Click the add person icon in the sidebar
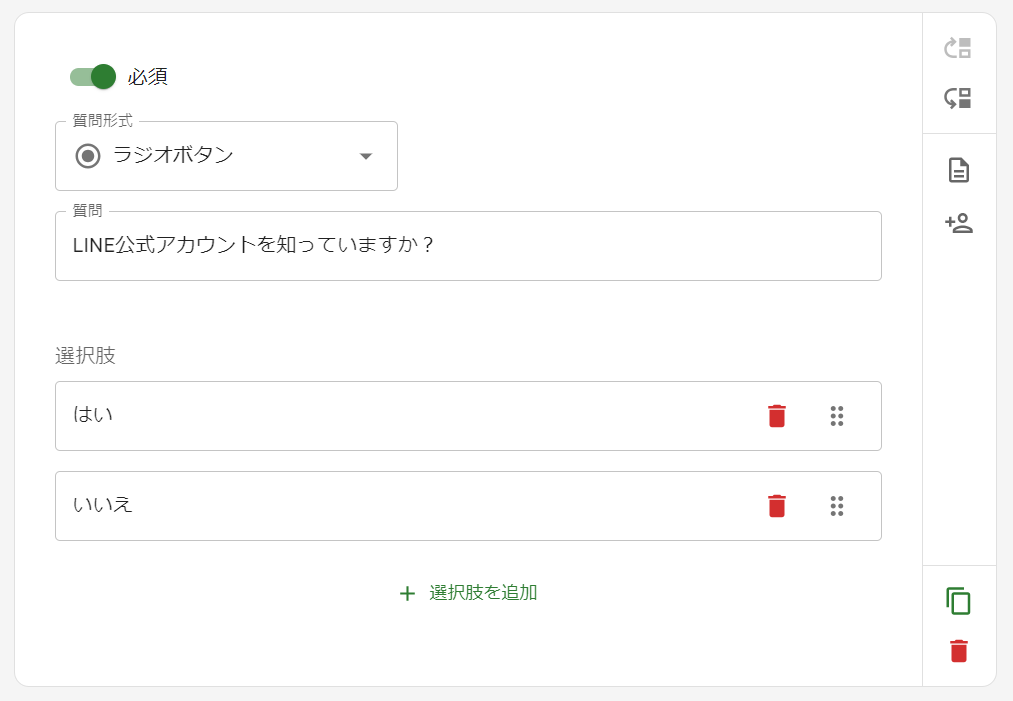1013x701 pixels. coord(959,225)
